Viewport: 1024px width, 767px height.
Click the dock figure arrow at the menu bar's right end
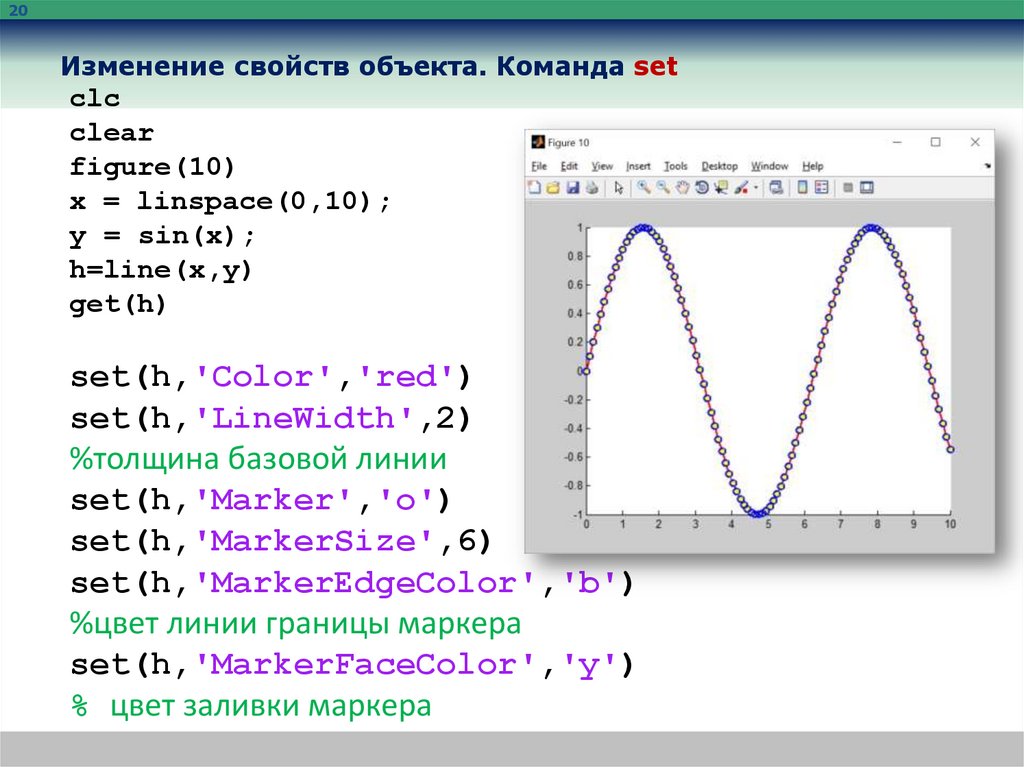987,166
